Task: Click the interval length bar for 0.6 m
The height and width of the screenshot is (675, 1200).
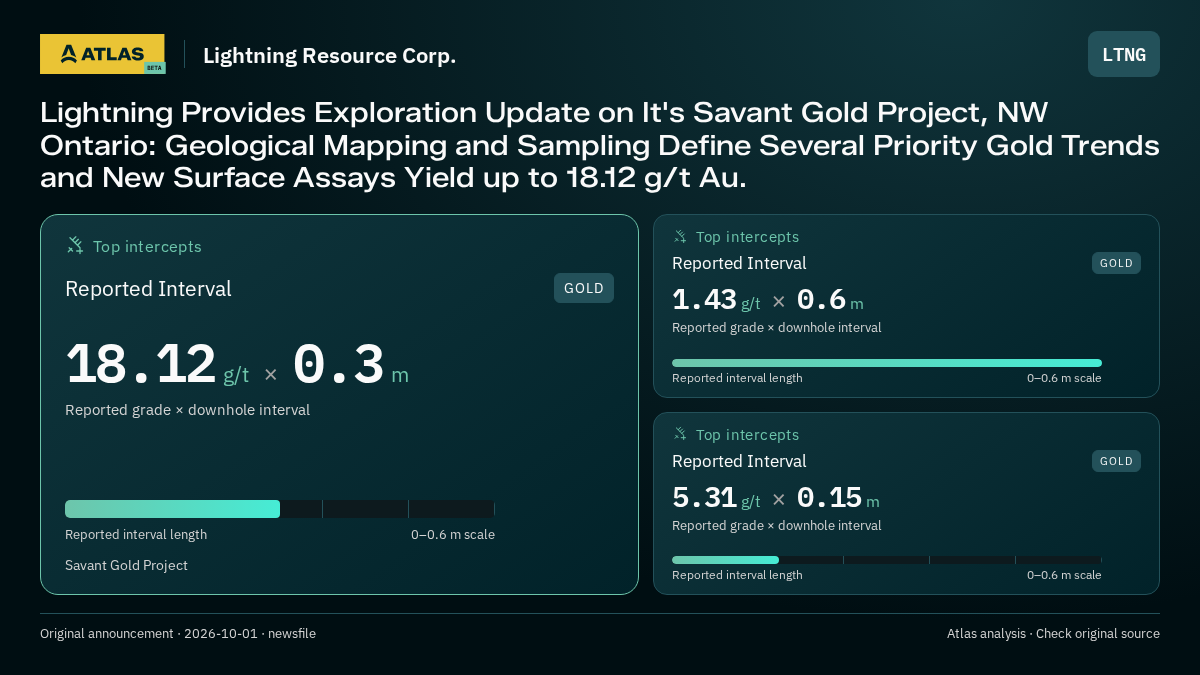Action: tap(887, 363)
